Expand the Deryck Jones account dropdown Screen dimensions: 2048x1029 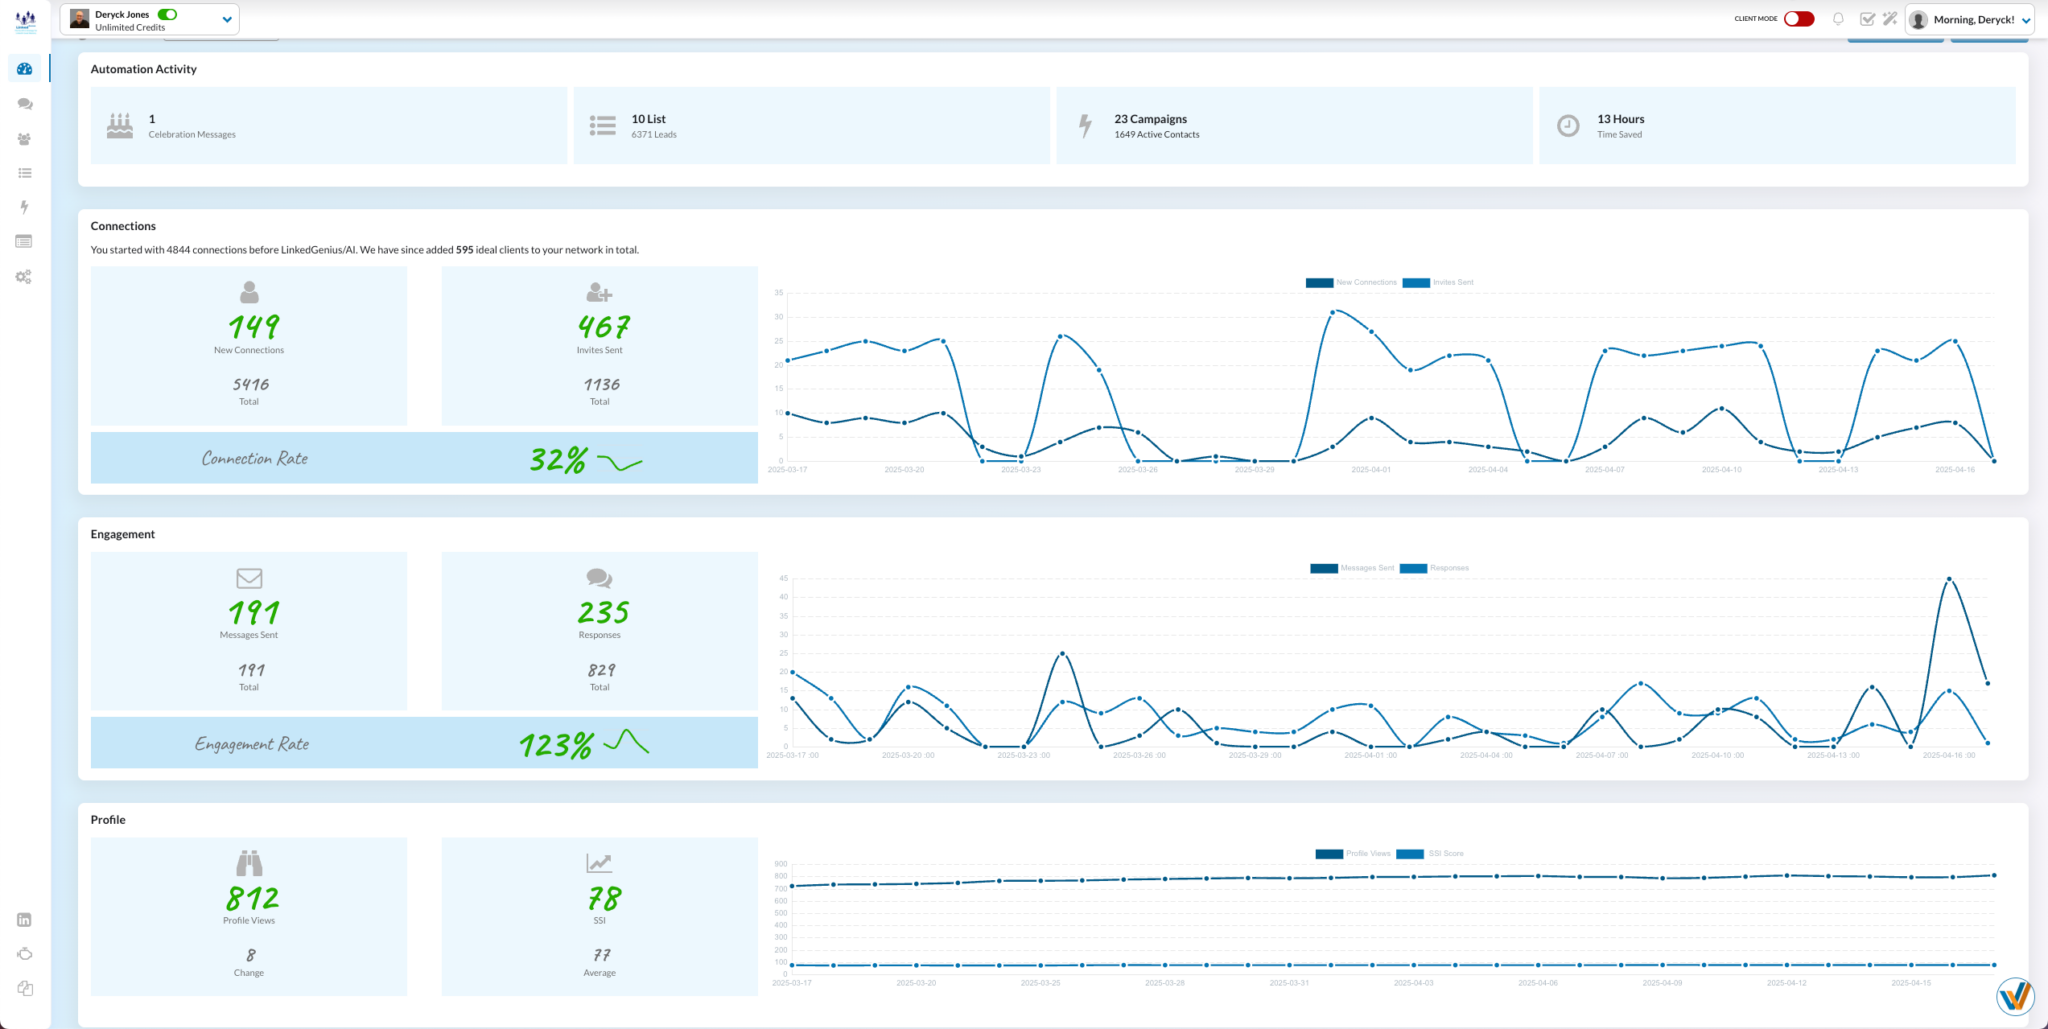227,19
